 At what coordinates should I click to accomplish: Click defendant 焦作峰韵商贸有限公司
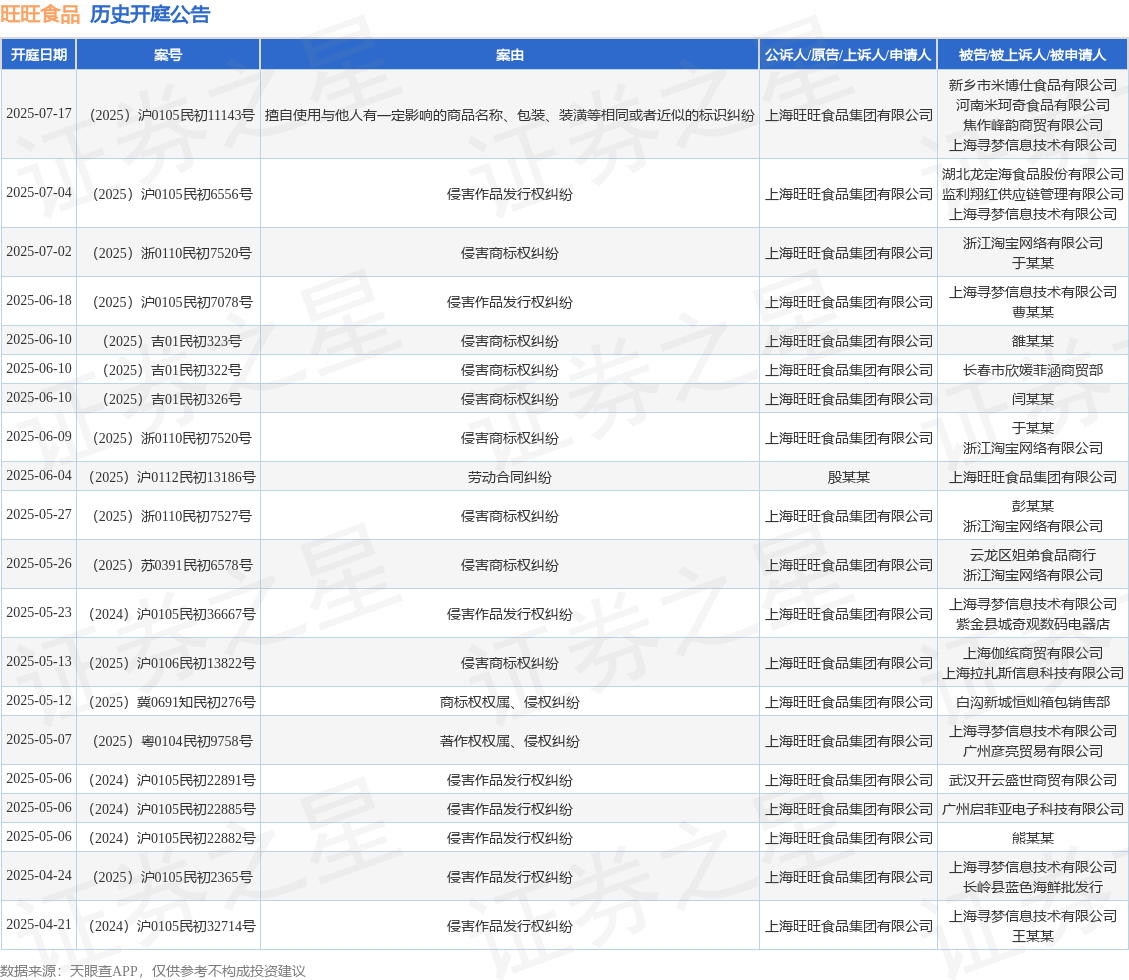[x=1033, y=125]
